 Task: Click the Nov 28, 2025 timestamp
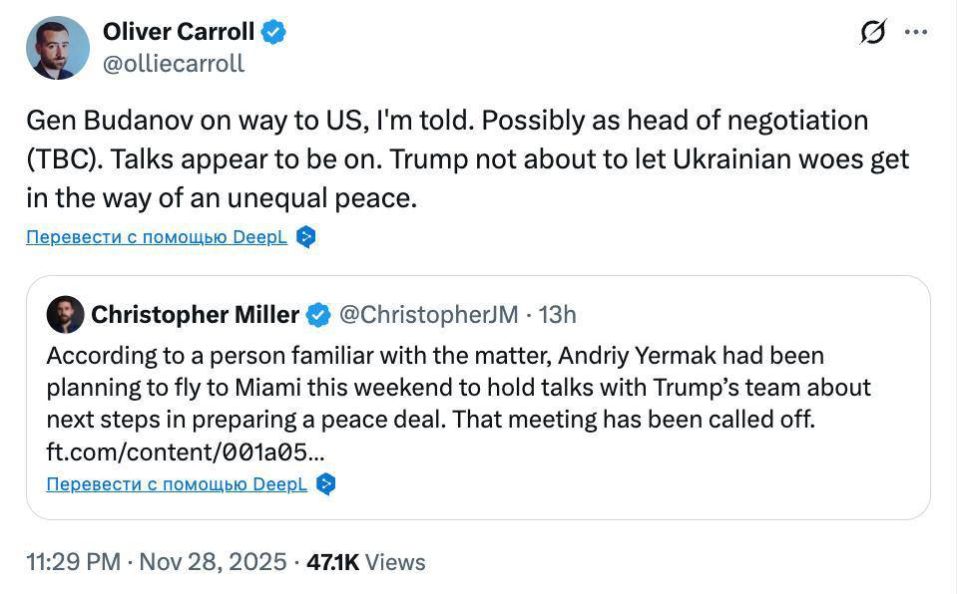pos(210,562)
